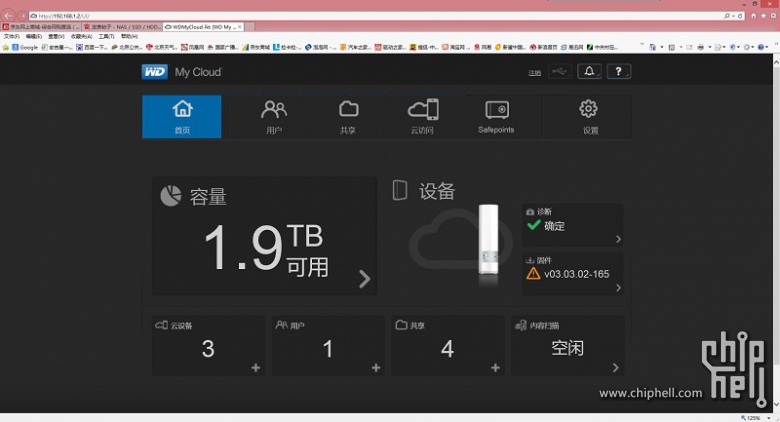Open the 共享 shares tab
Image resolution: width=780 pixels, height=422 pixels.
[x=348, y=116]
